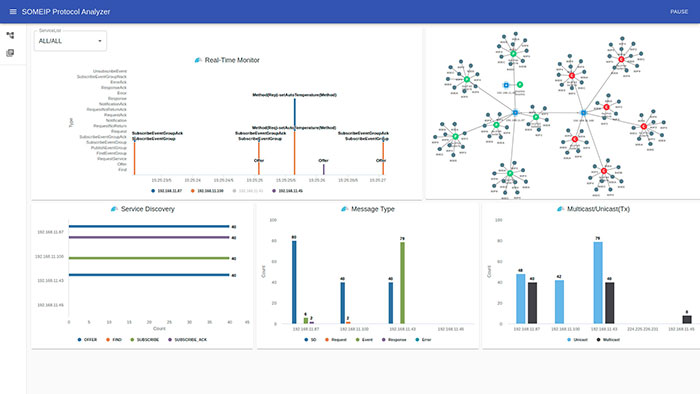Click the PAUSE button
The image size is (700, 394).
pyautogui.click(x=679, y=12)
